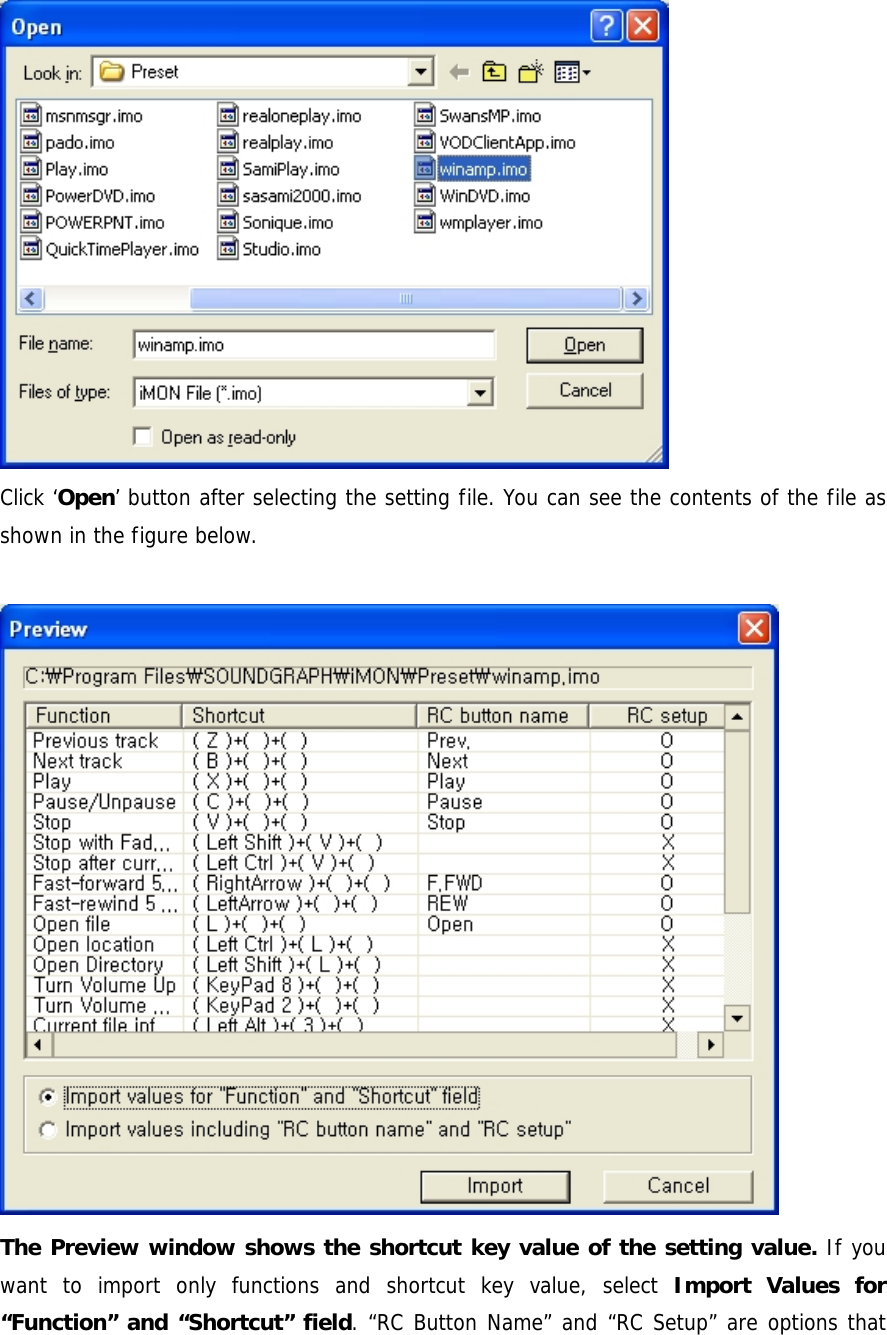Select the realplay.imo file icon
This screenshot has width=887, height=1335.
[227, 141]
